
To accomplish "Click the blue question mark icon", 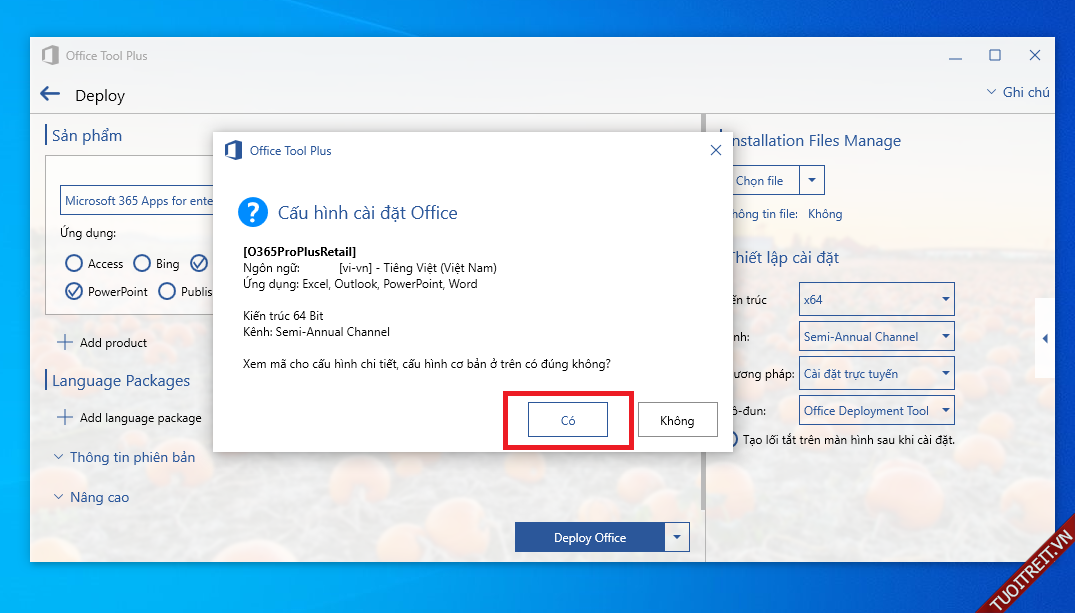I will (x=252, y=212).
